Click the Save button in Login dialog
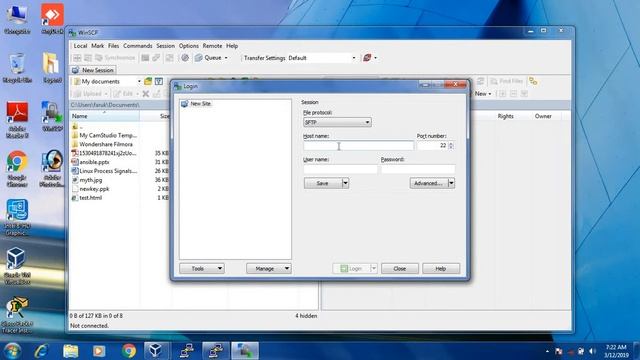This screenshot has width=640, height=360. [322, 183]
